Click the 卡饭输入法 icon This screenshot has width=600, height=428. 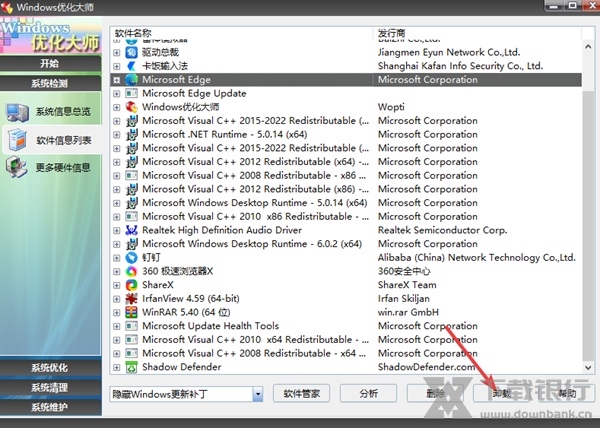[x=131, y=66]
